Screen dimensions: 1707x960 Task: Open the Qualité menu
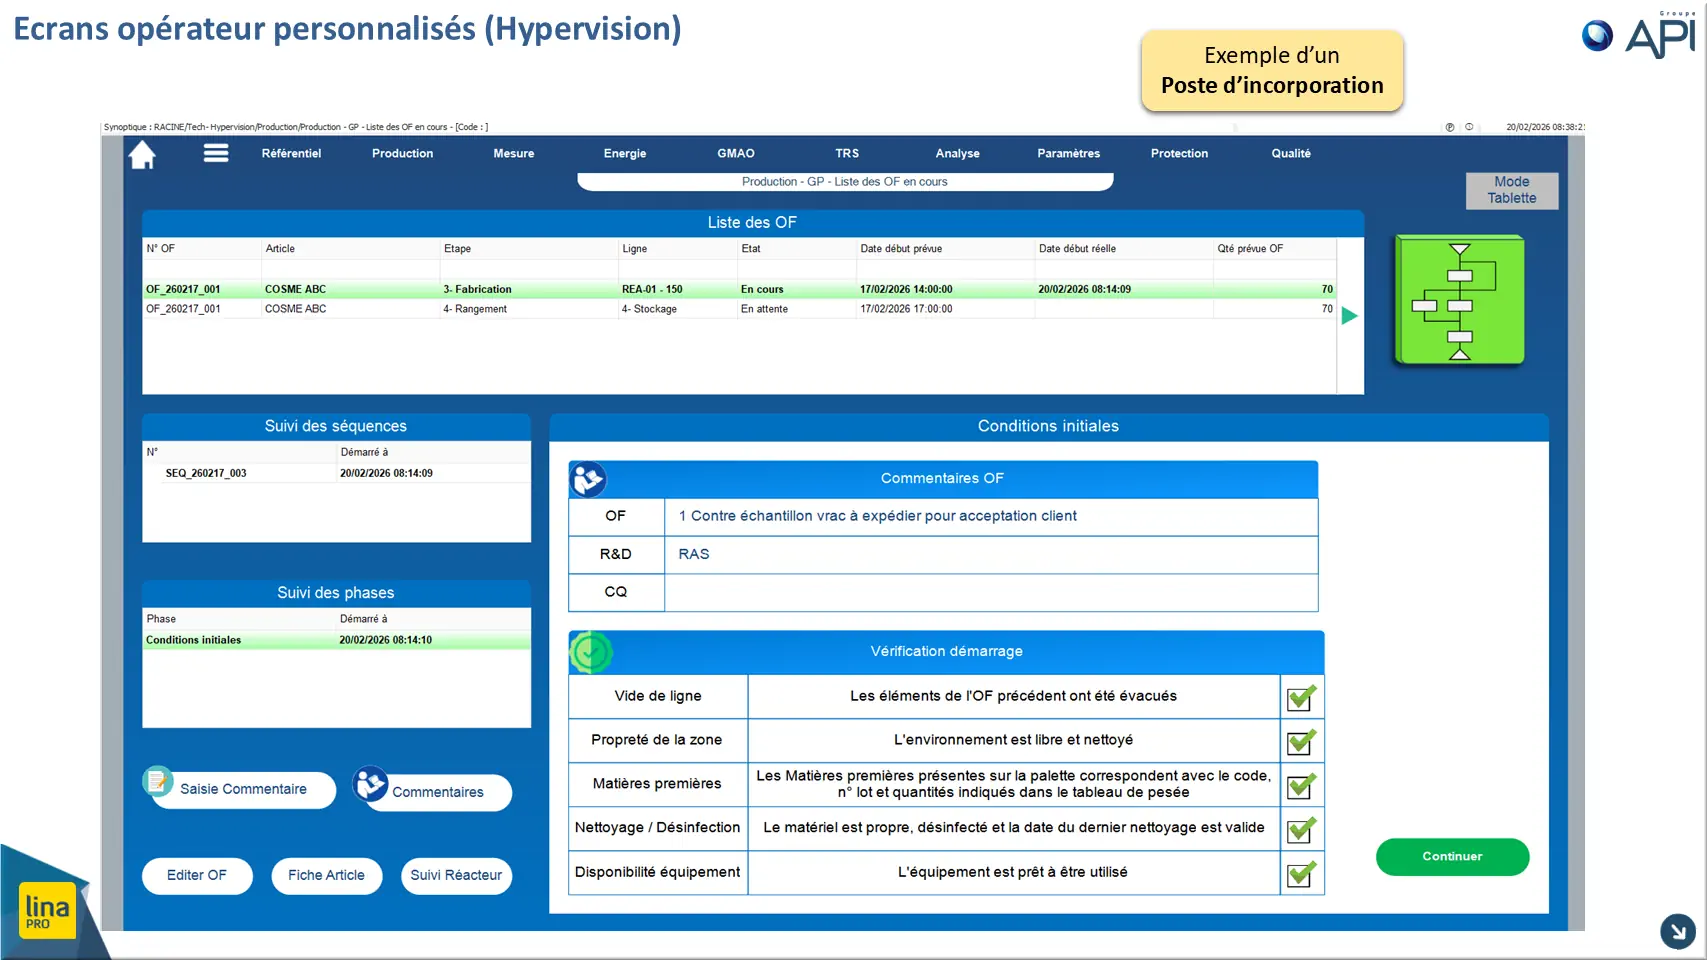1291,153
